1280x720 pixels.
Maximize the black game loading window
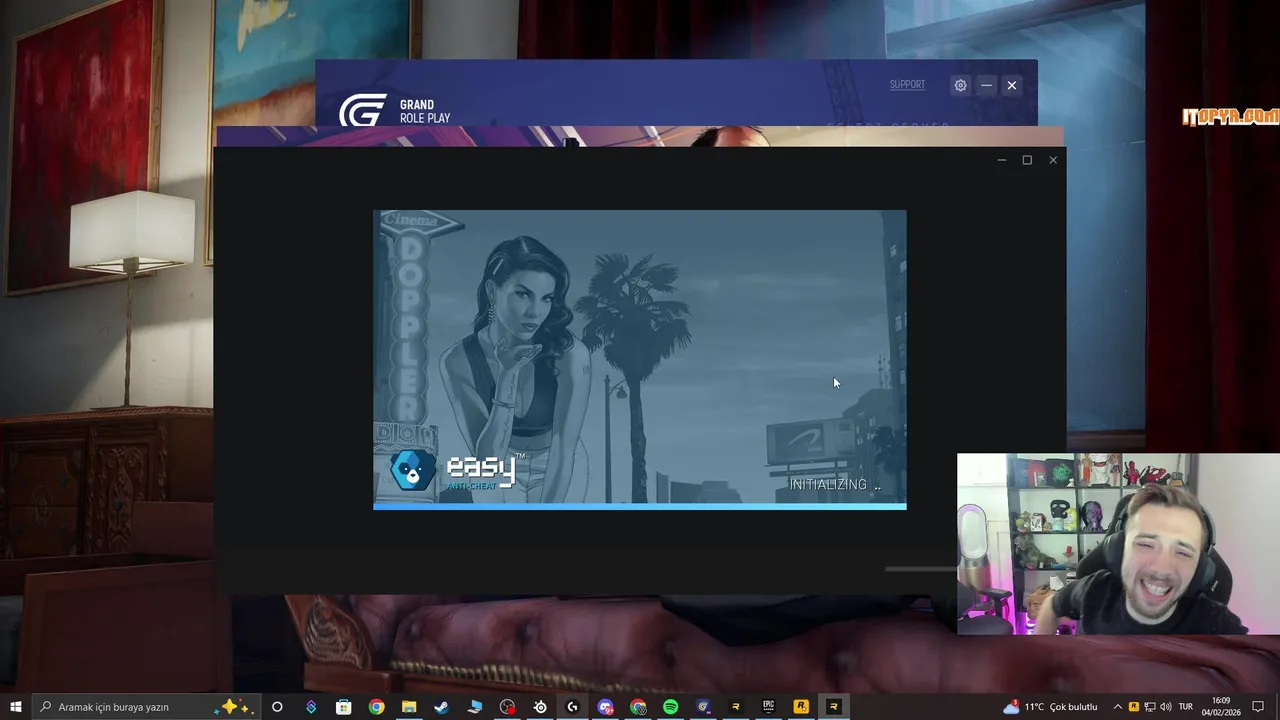[1027, 160]
